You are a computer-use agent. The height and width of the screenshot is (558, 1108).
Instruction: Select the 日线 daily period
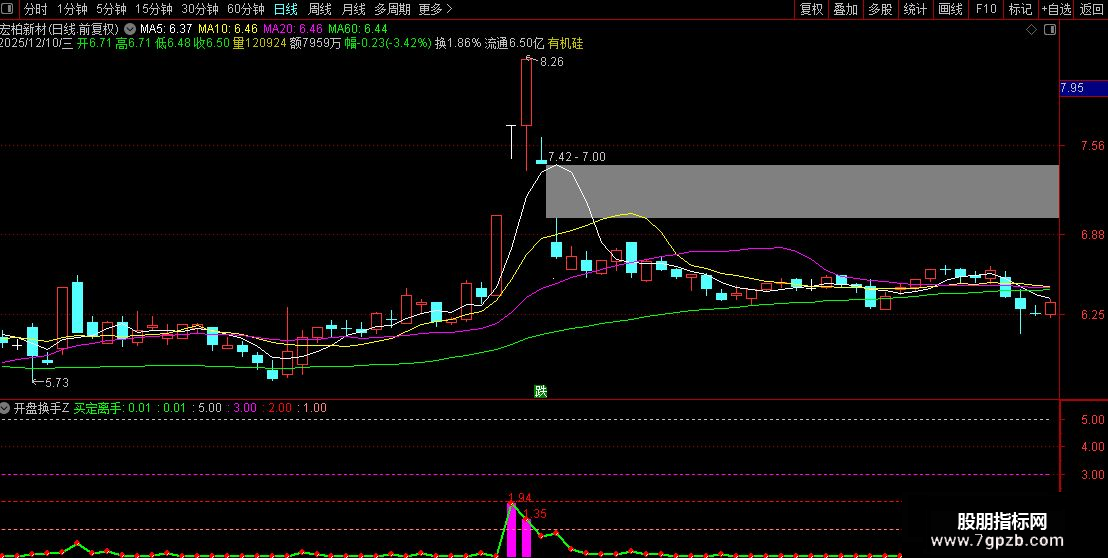[285, 9]
